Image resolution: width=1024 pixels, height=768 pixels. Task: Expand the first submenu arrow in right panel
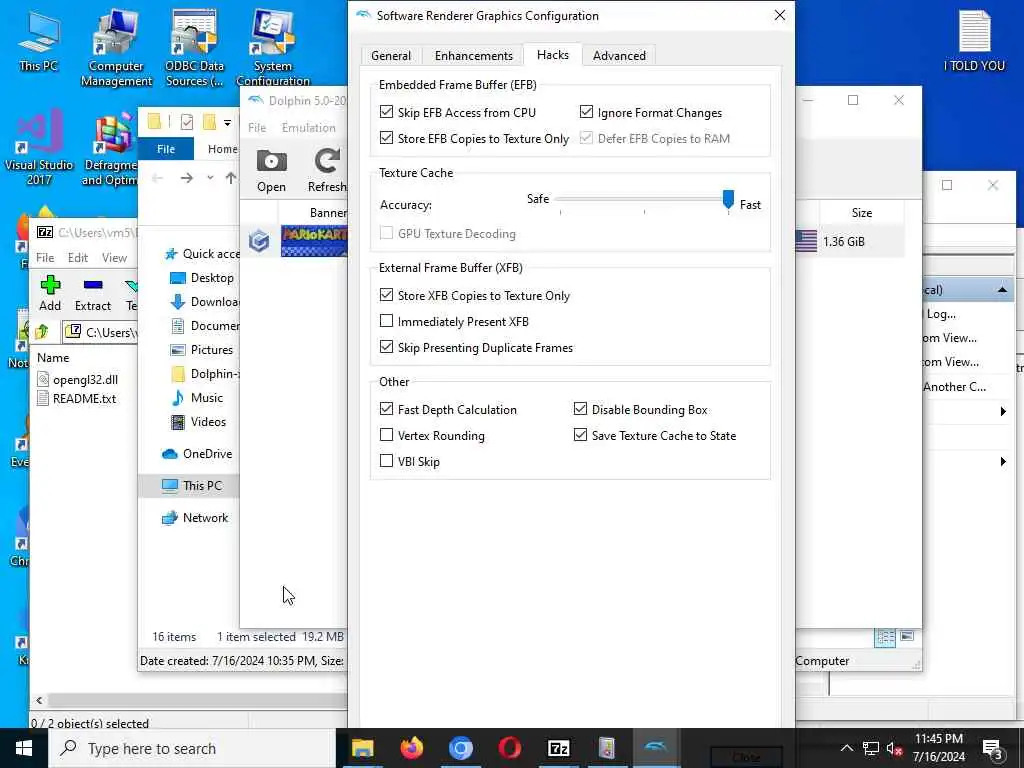pyautogui.click(x=1003, y=411)
